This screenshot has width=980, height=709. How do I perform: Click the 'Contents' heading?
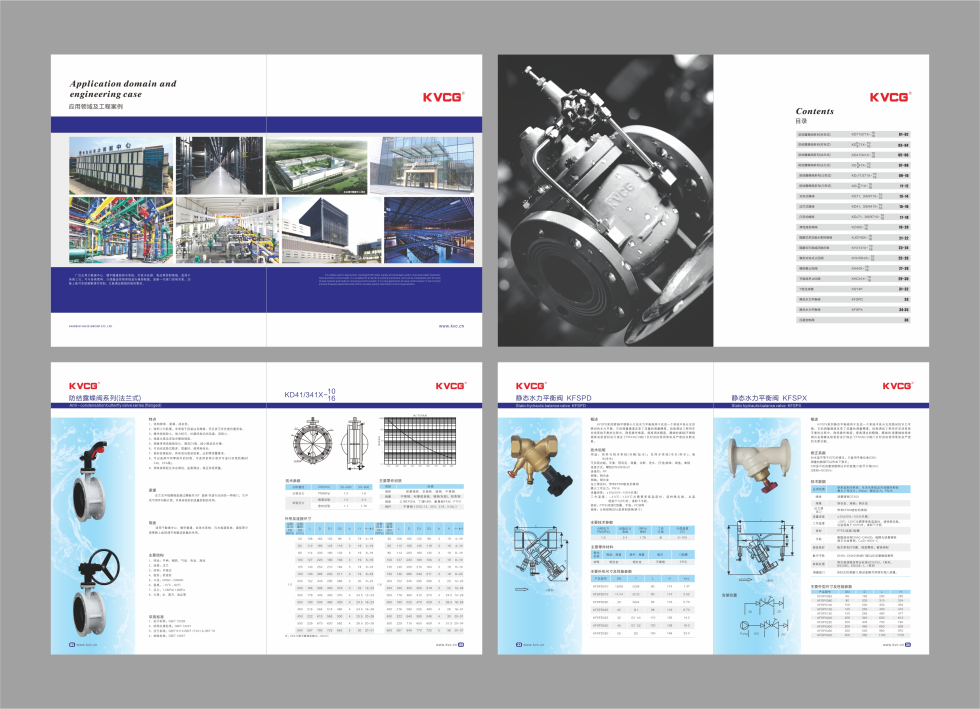(814, 111)
